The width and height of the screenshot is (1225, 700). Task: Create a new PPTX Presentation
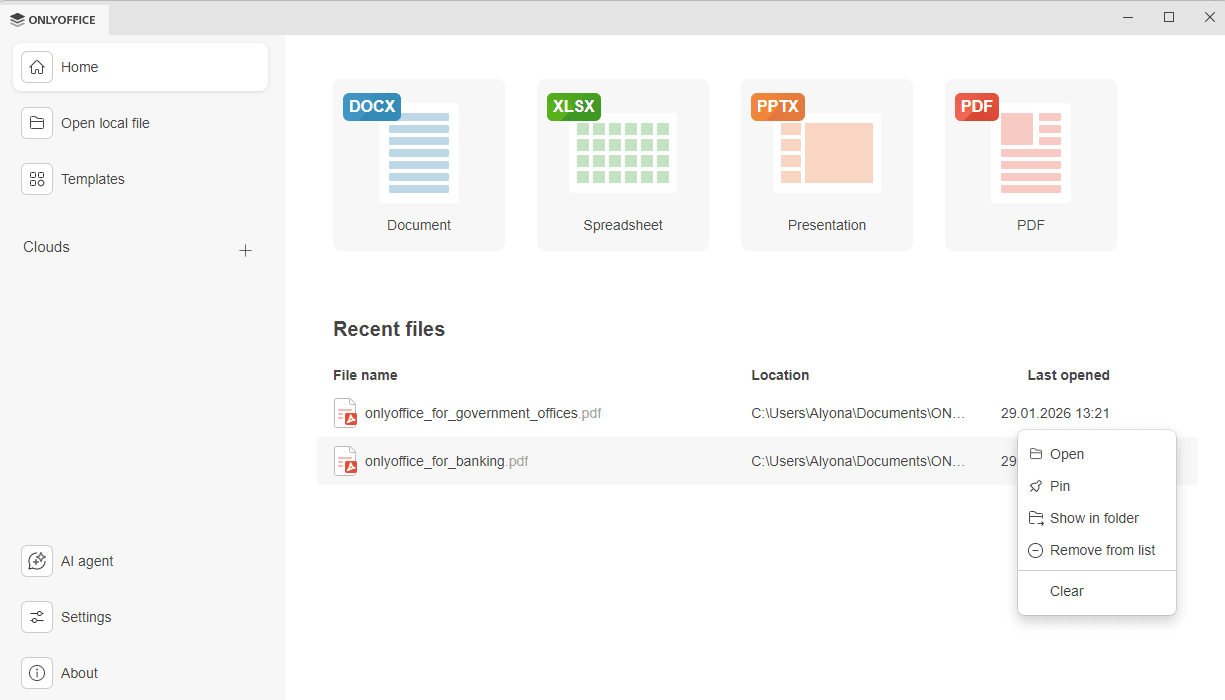pos(827,165)
